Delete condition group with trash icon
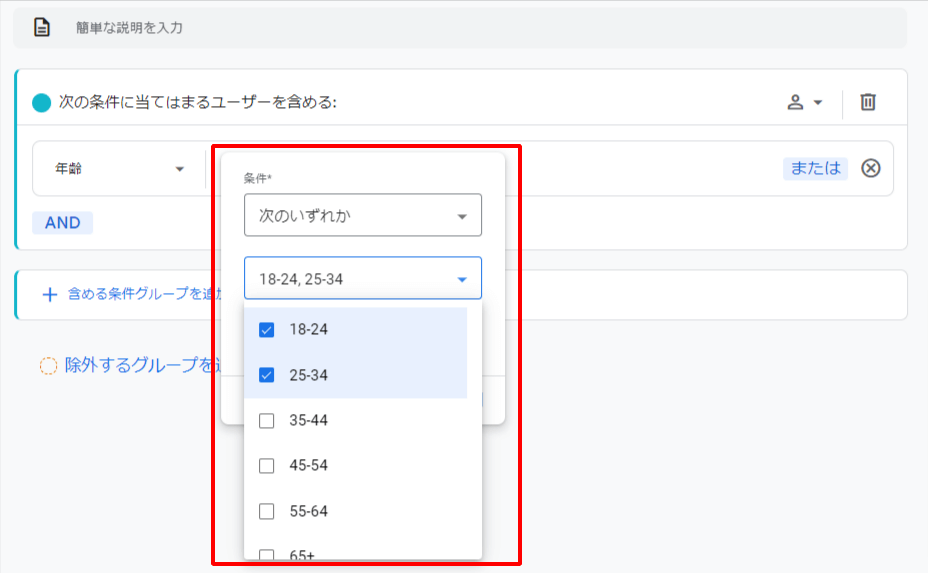 (x=868, y=102)
